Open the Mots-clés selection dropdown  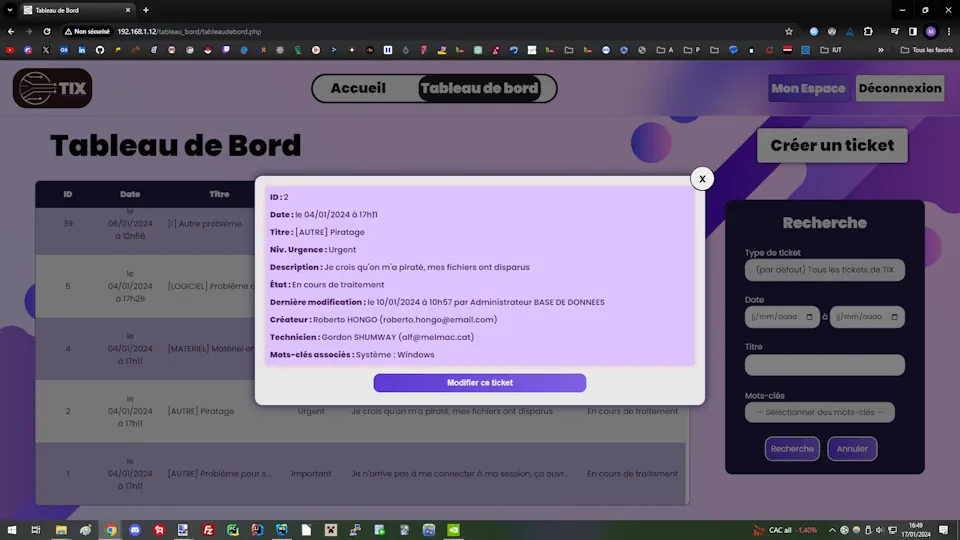tap(820, 412)
